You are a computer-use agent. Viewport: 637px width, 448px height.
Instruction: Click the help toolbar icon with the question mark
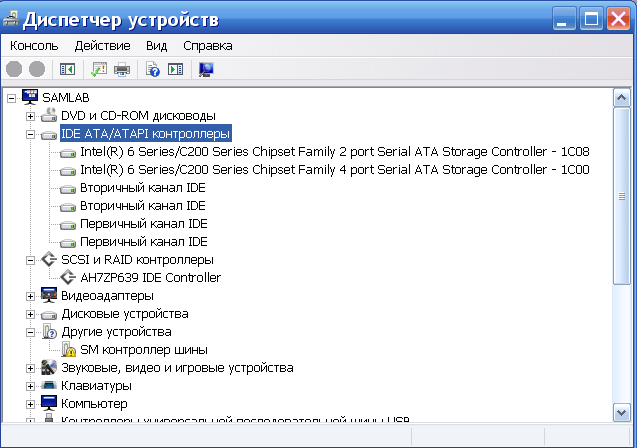(153, 69)
